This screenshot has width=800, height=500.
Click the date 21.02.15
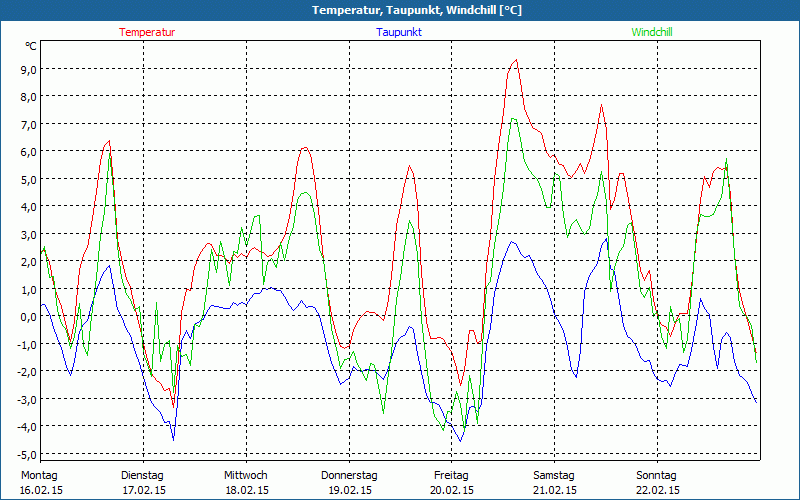pyautogui.click(x=556, y=490)
